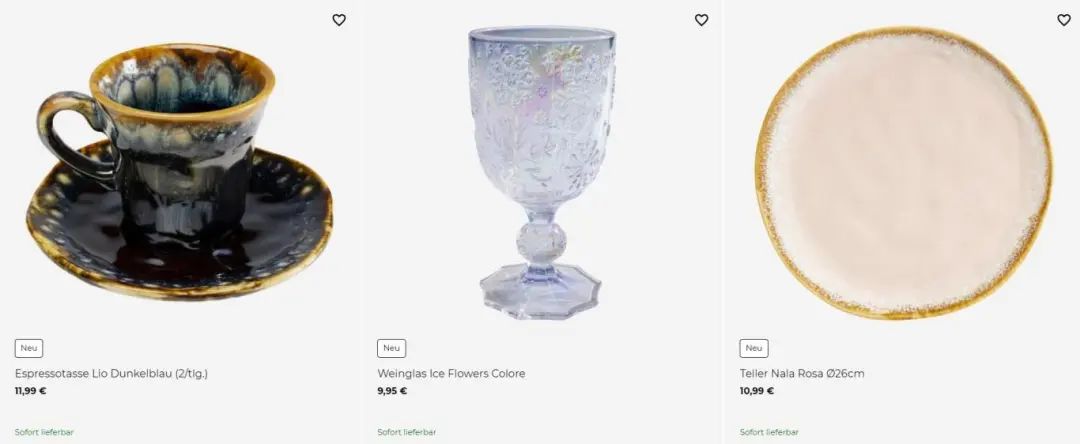Open the Ice Flowers wine glass product image
1080x444 pixels.
click(x=542, y=172)
